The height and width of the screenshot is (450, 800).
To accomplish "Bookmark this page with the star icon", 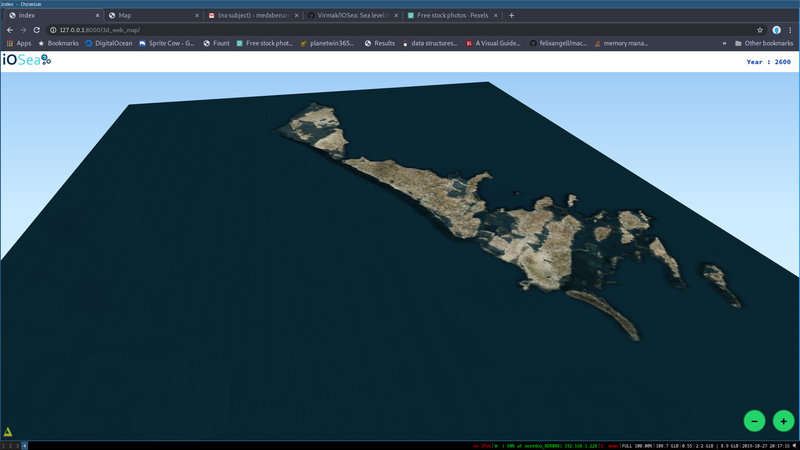I will [759, 30].
